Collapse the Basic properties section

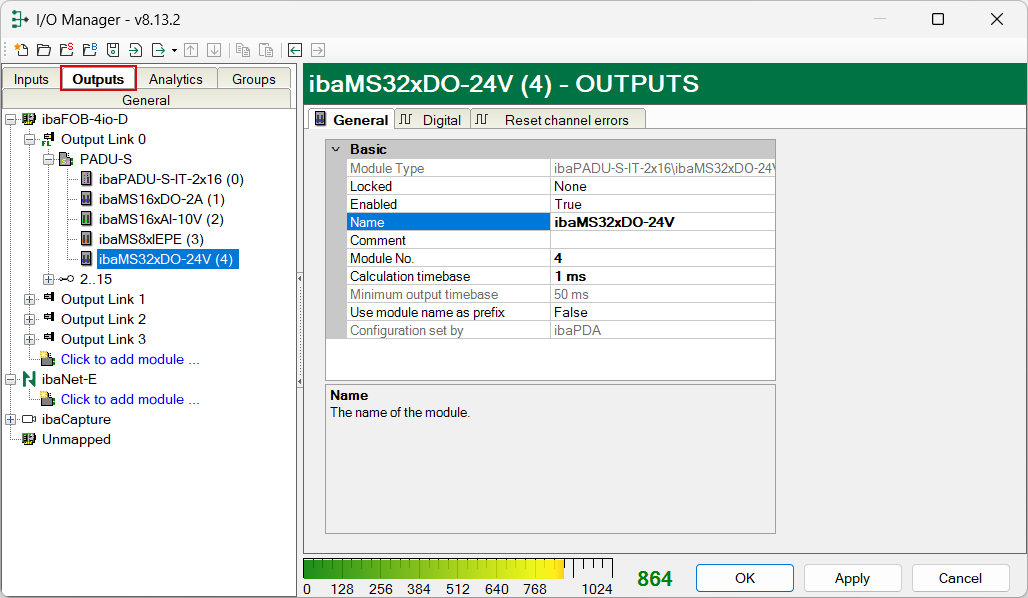point(336,149)
